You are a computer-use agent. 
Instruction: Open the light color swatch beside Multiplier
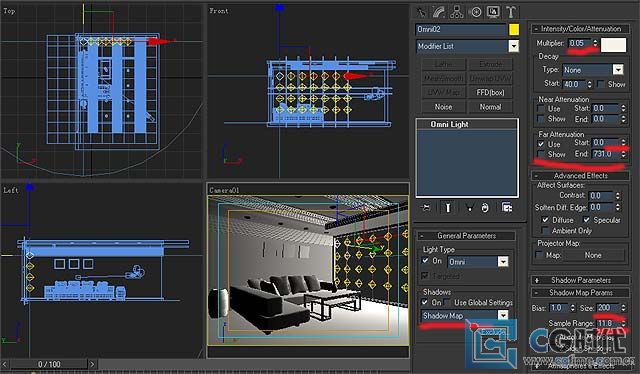613,45
